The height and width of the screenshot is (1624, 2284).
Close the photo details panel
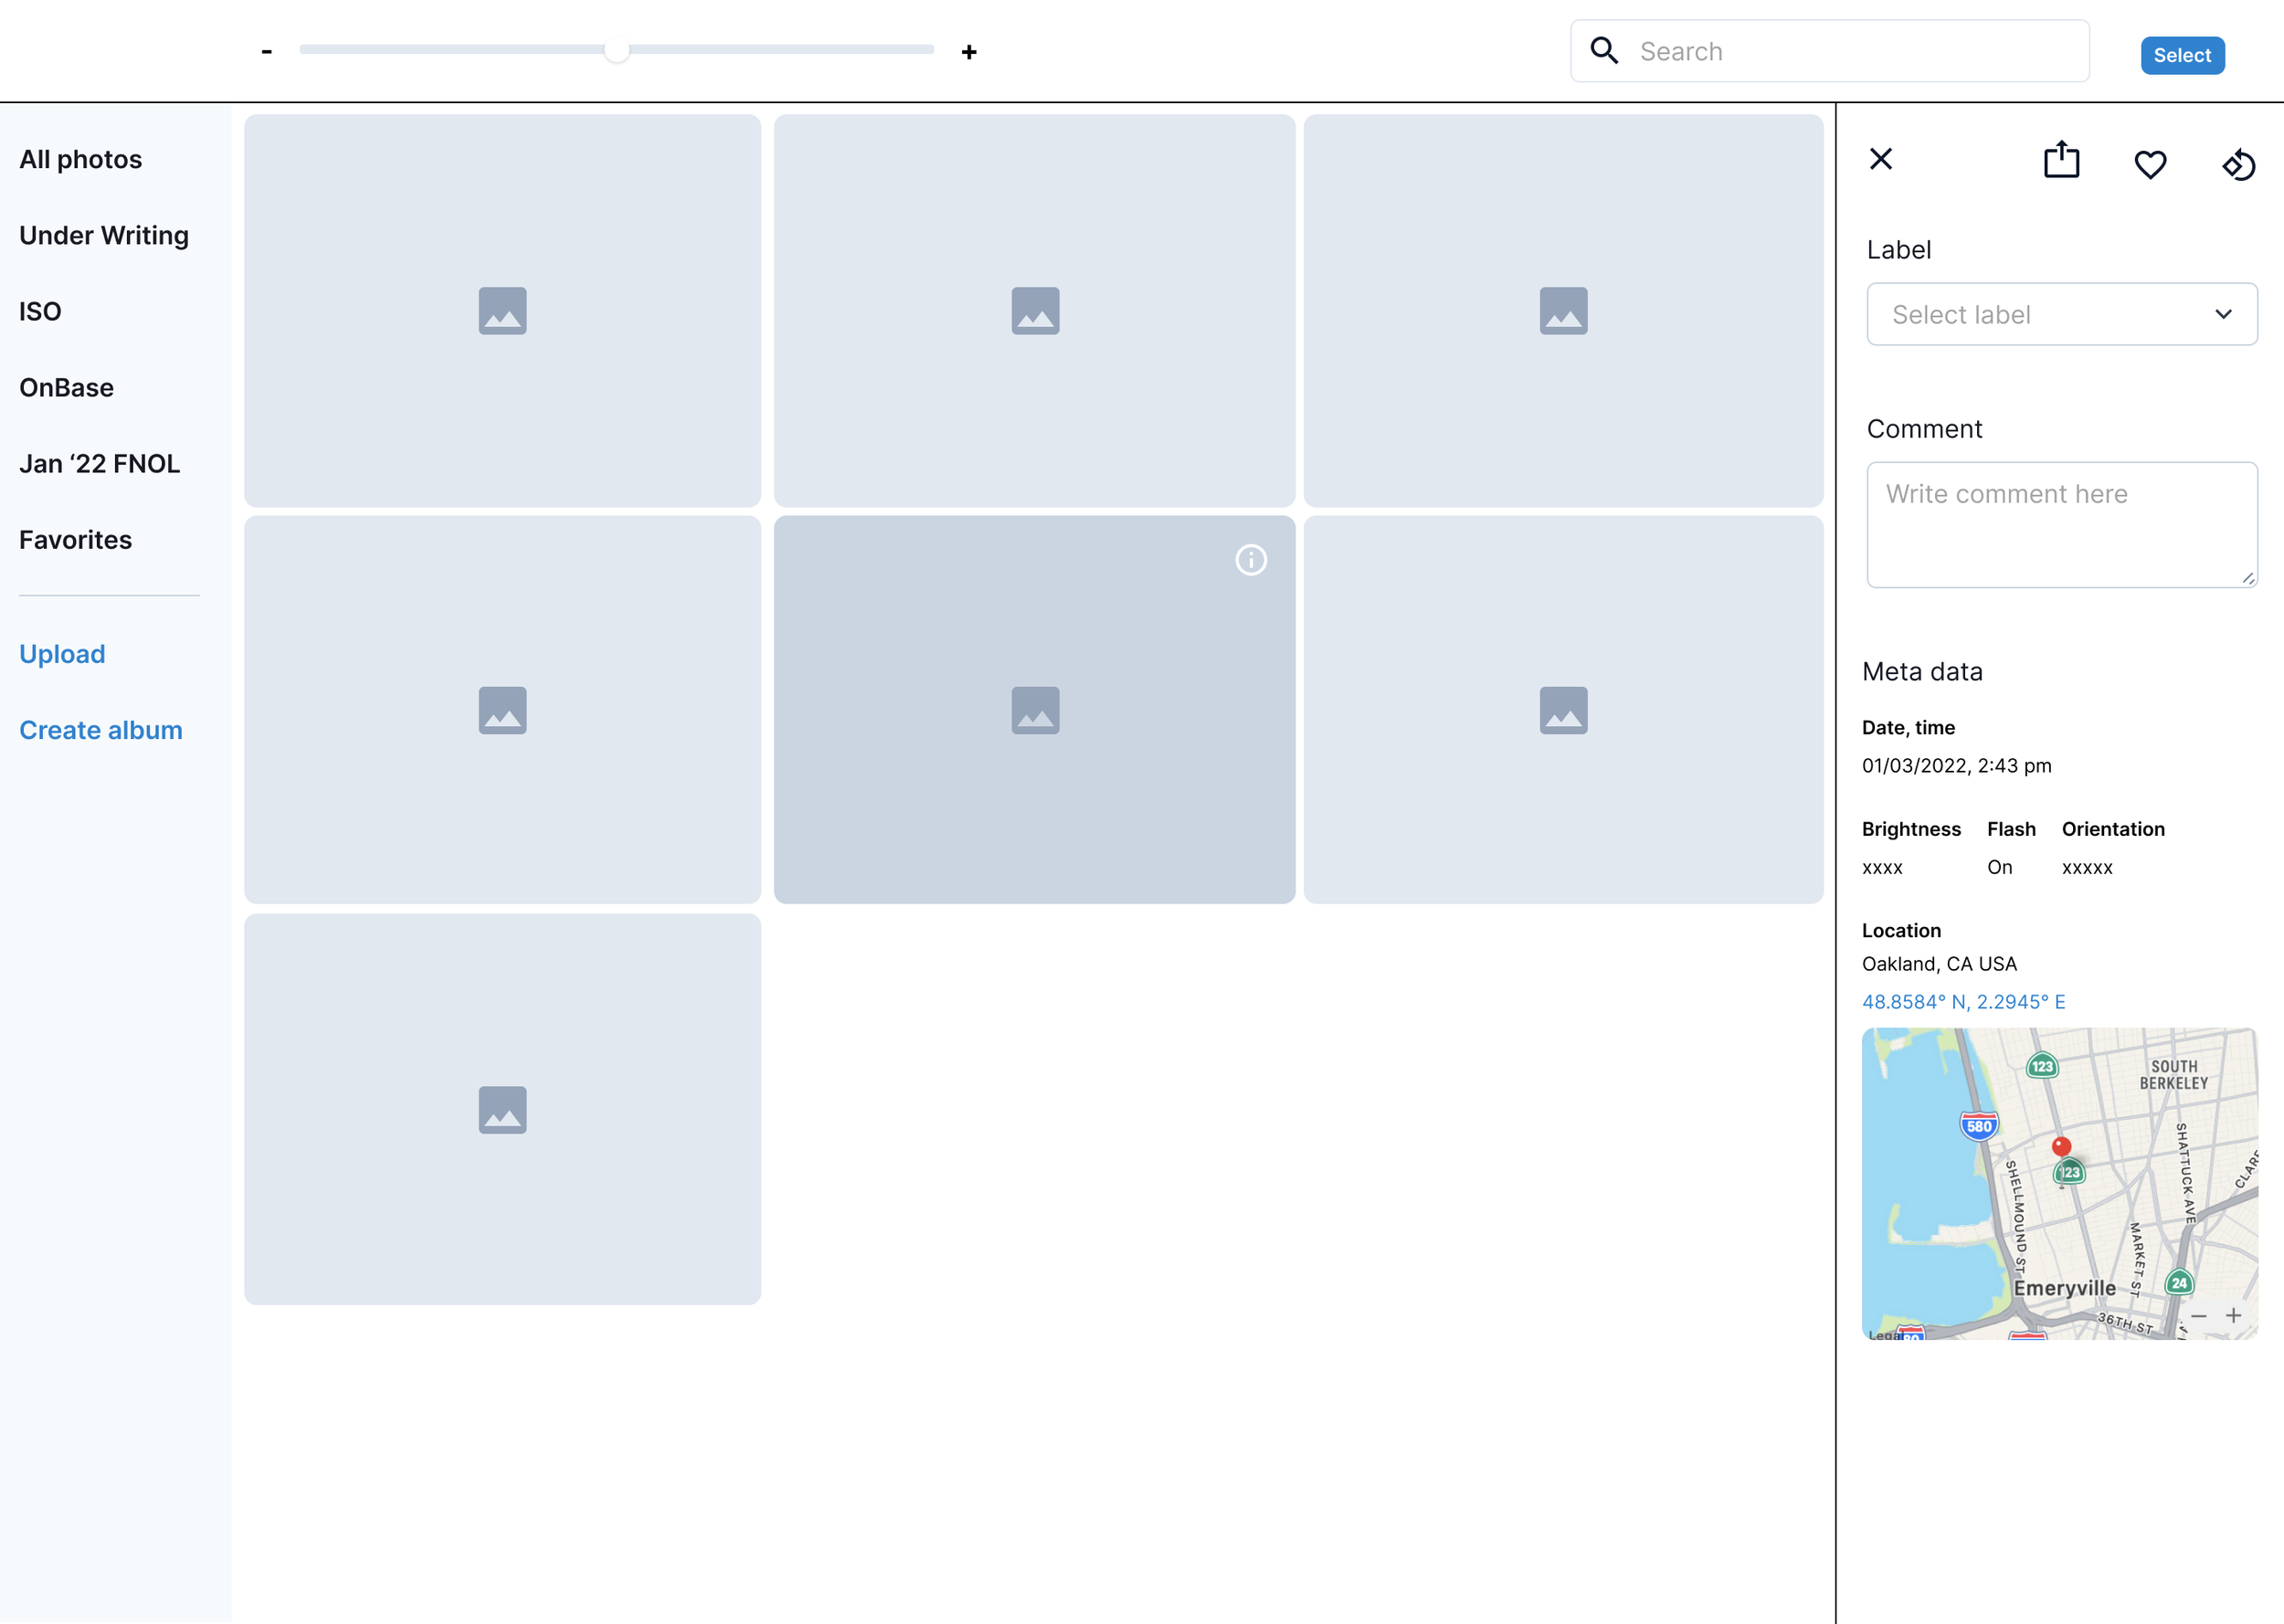click(x=1880, y=159)
